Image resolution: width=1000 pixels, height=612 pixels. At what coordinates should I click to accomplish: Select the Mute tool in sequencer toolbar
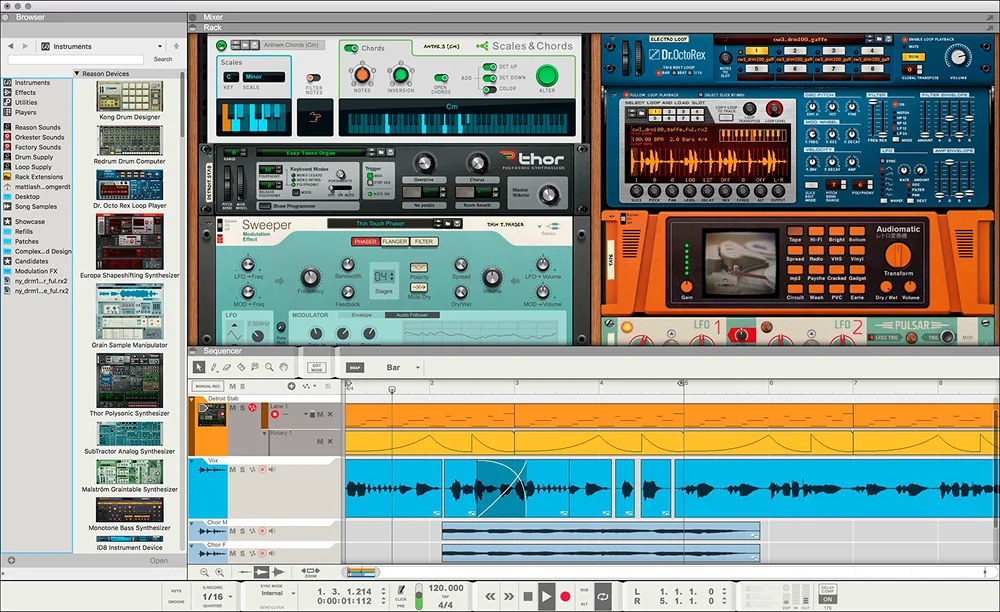pyautogui.click(x=254, y=367)
